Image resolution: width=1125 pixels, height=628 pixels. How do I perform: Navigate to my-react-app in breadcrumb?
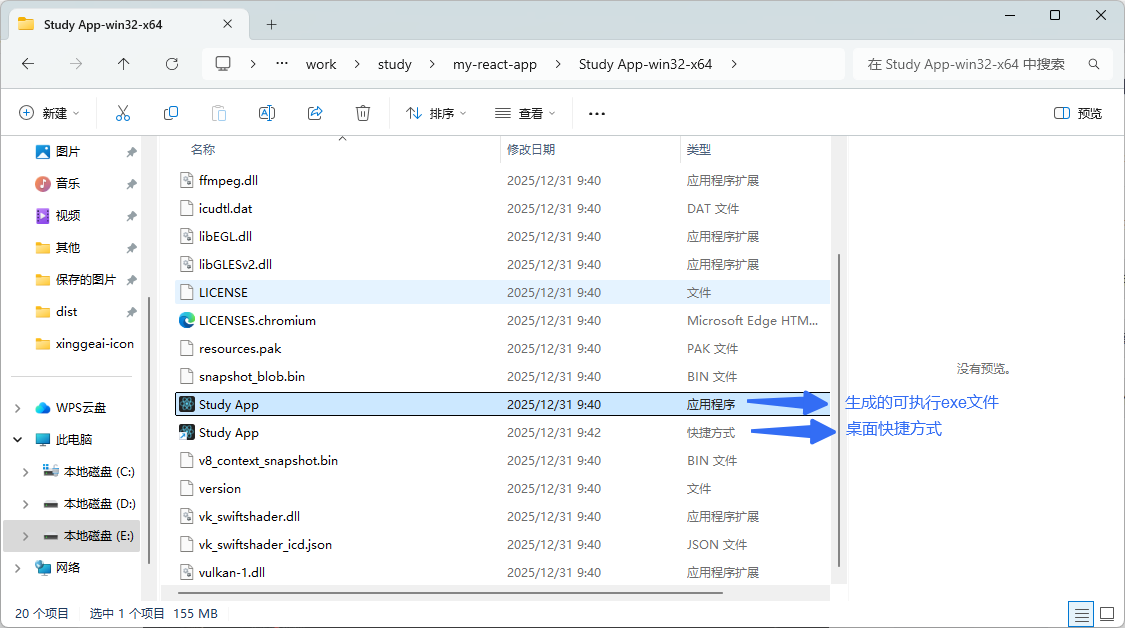coord(494,64)
